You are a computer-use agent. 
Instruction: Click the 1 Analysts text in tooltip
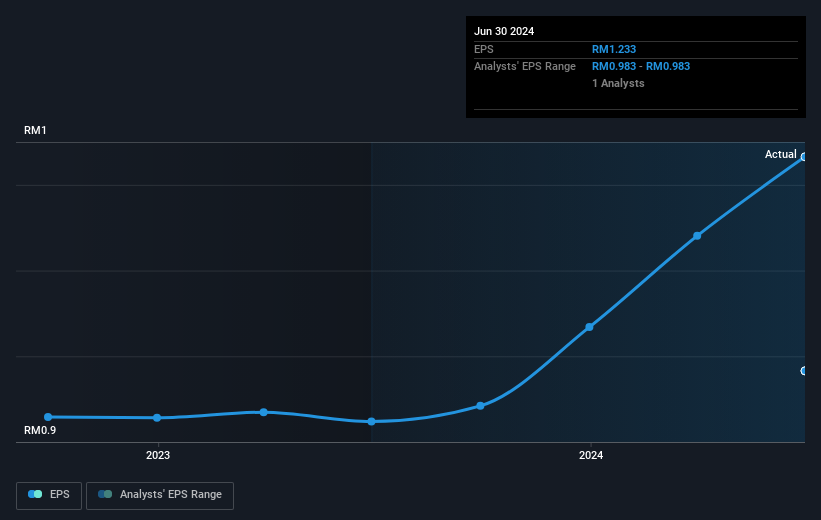[x=618, y=83]
